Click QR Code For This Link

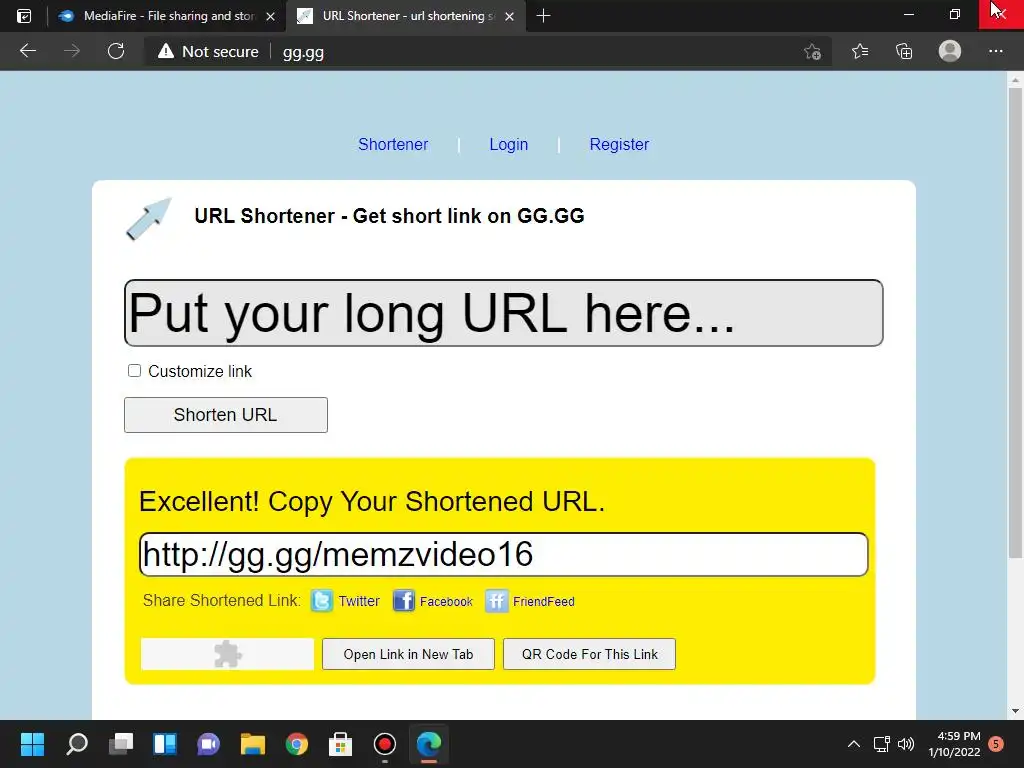pos(589,654)
